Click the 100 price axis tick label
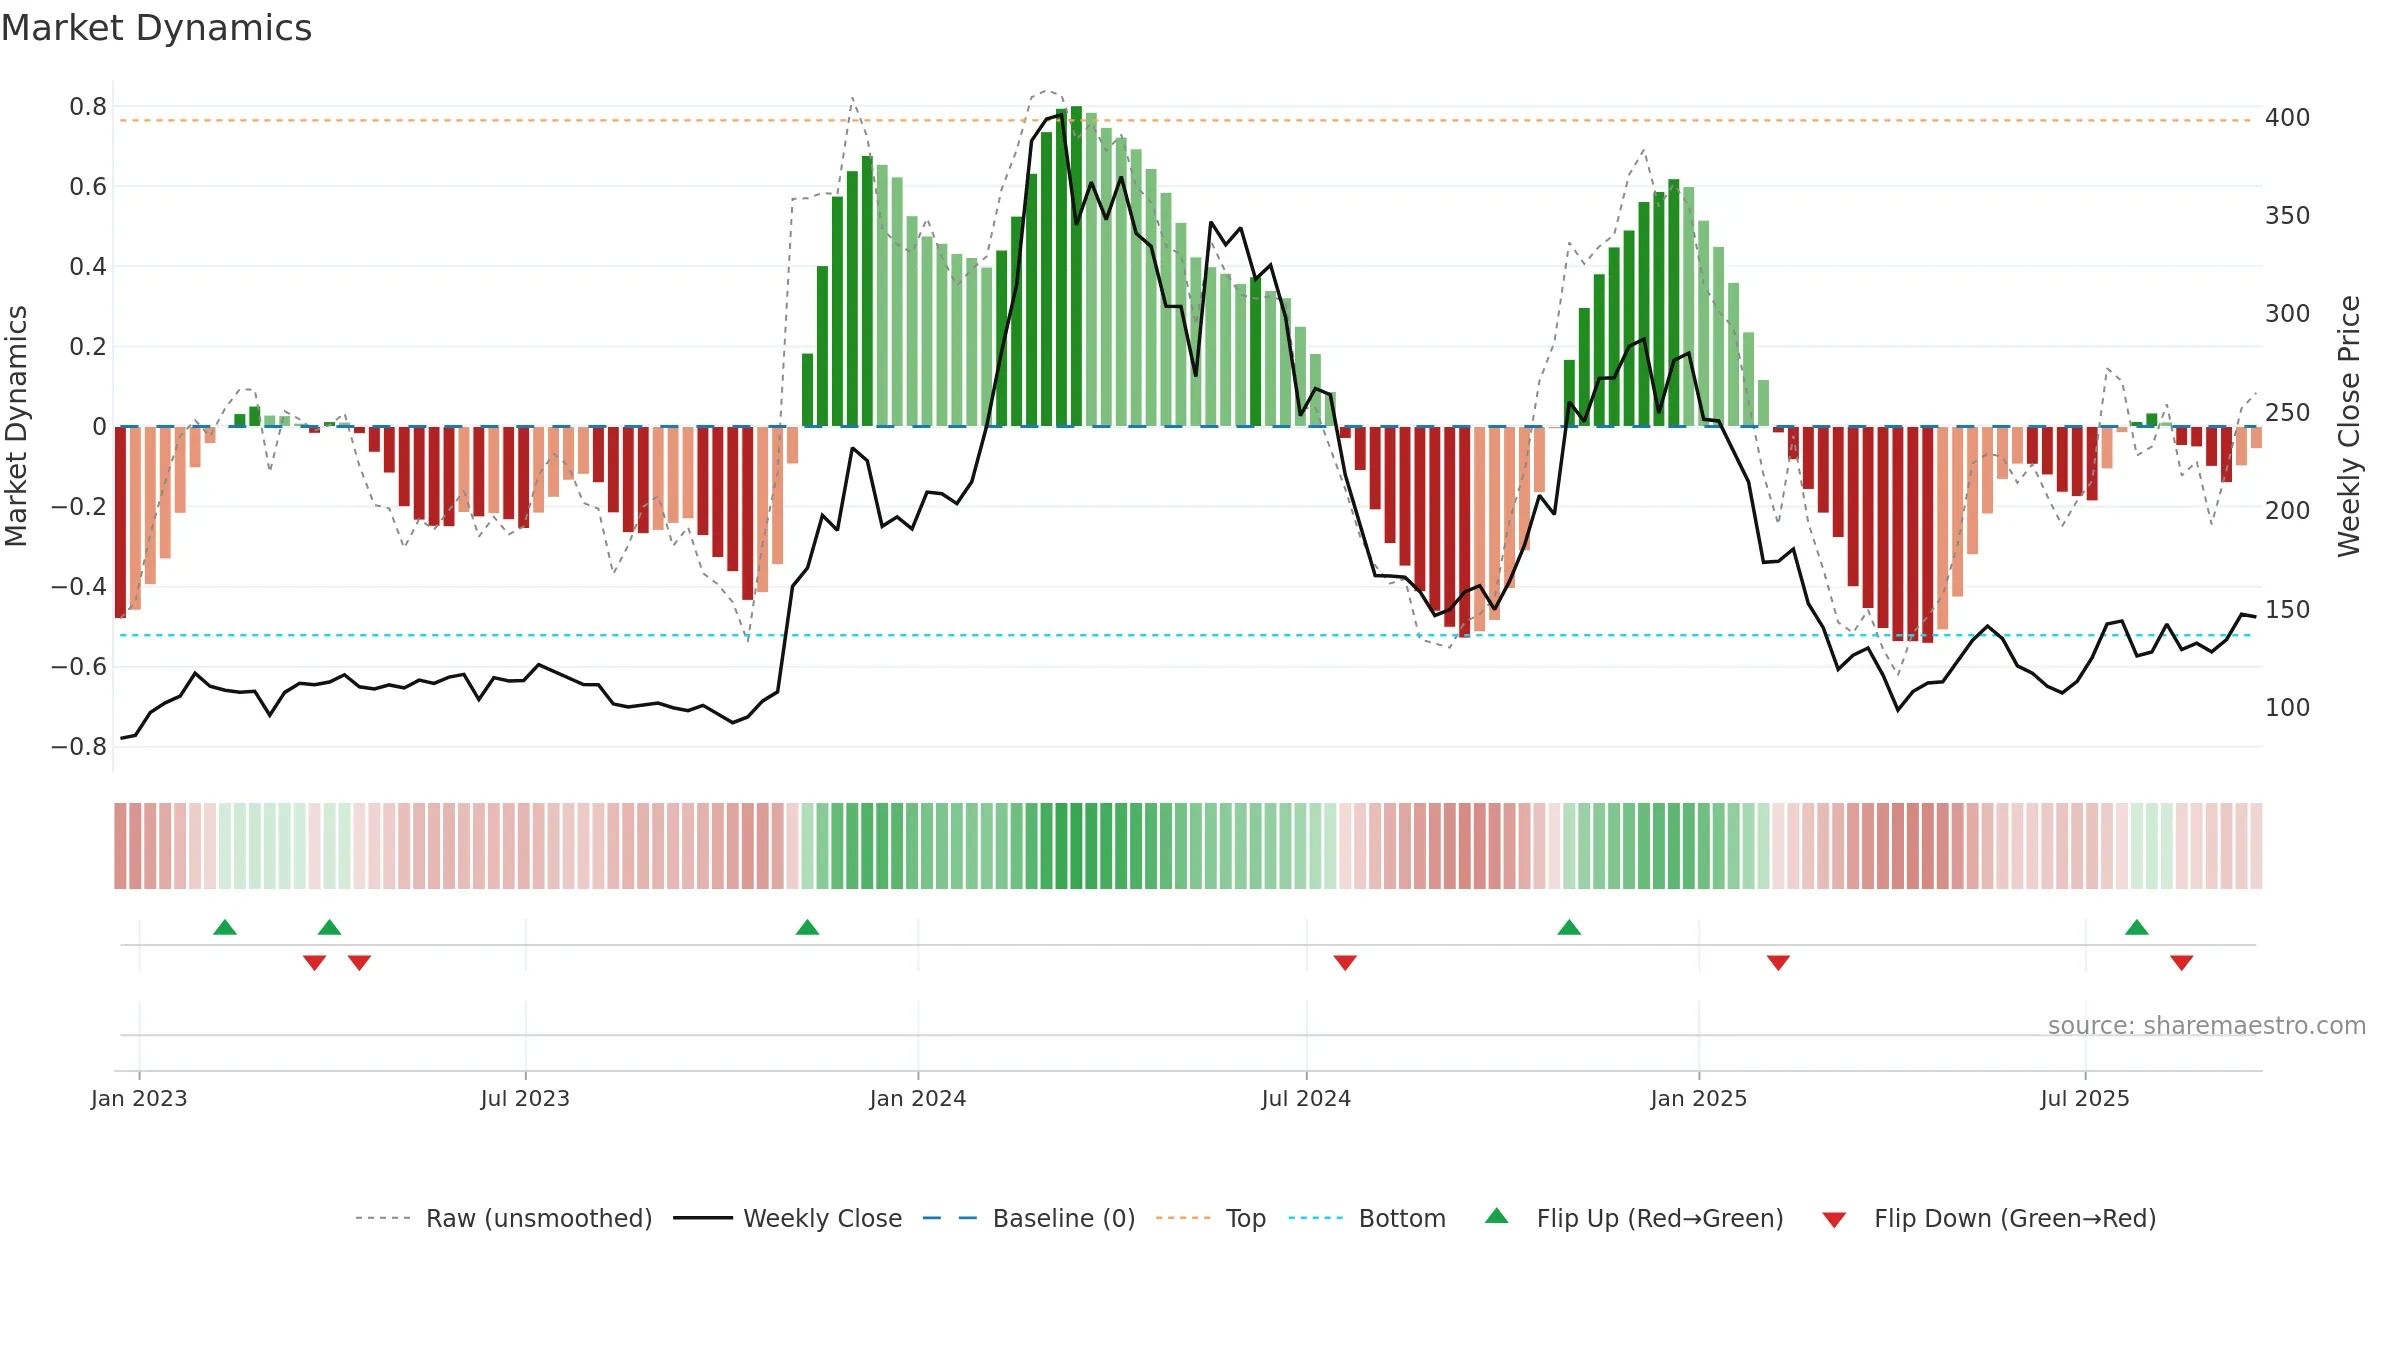 [2288, 708]
